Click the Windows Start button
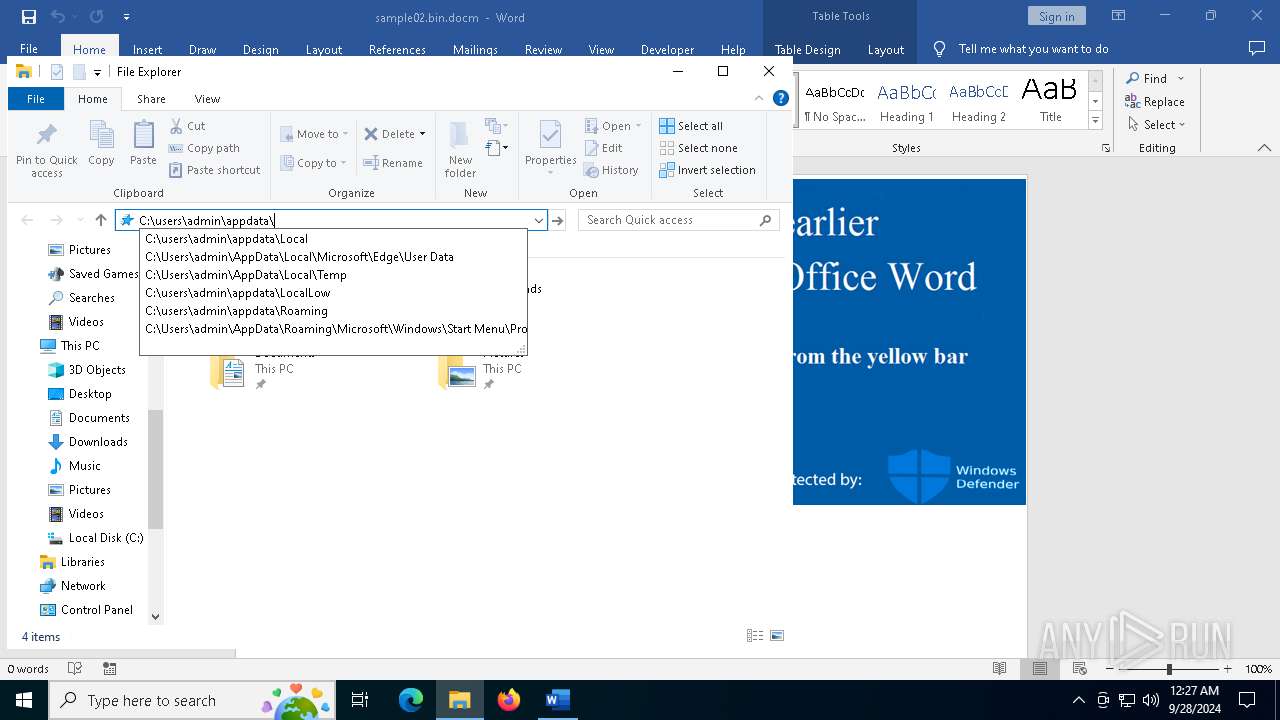1280x720 pixels. (24, 700)
